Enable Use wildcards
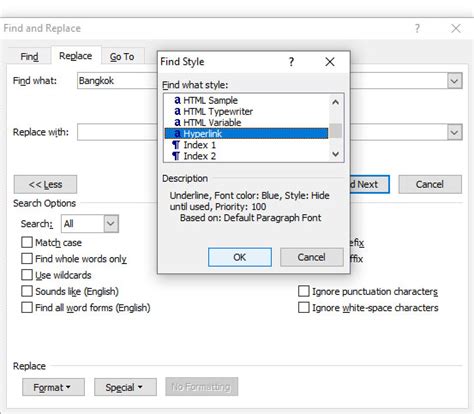The image size is (474, 414). [x=27, y=275]
